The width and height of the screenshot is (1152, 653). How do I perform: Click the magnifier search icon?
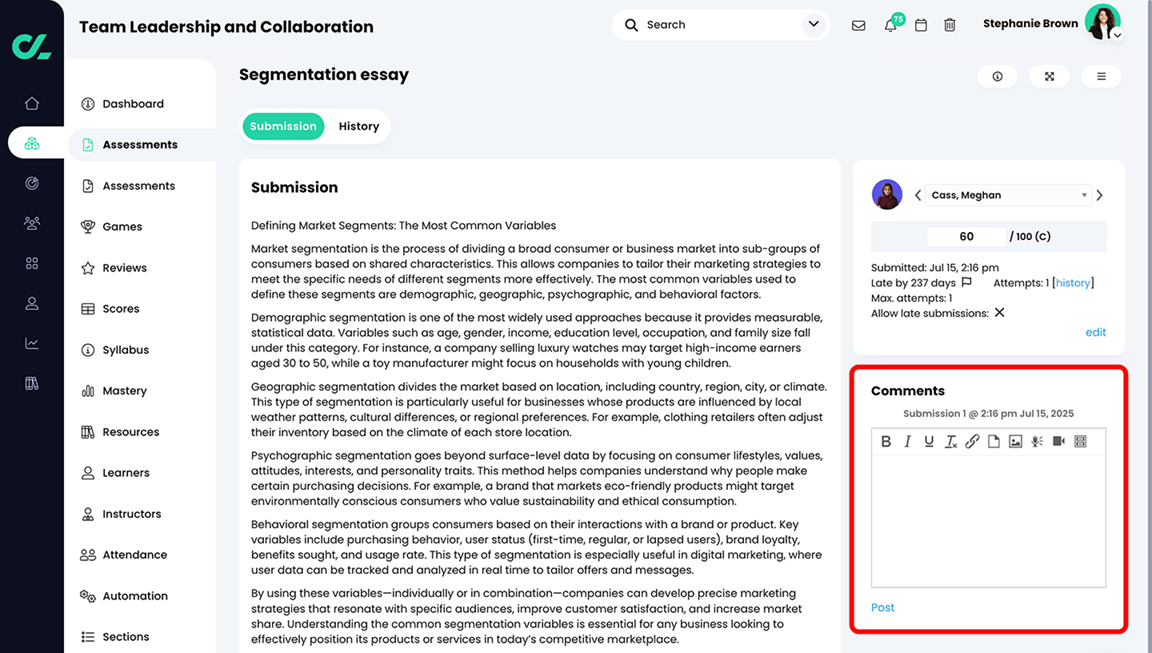click(x=631, y=25)
